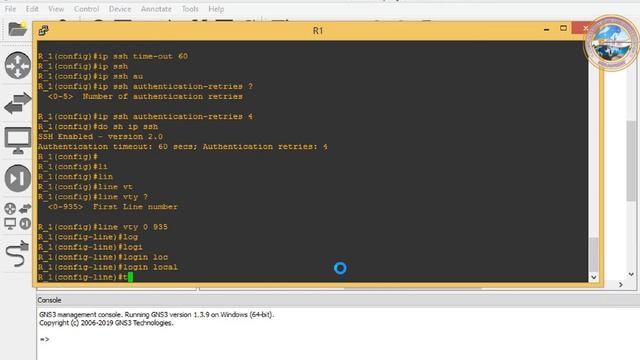The width and height of the screenshot is (640, 360).
Task: Browse routers in the device sidebar
Action: [x=18, y=65]
